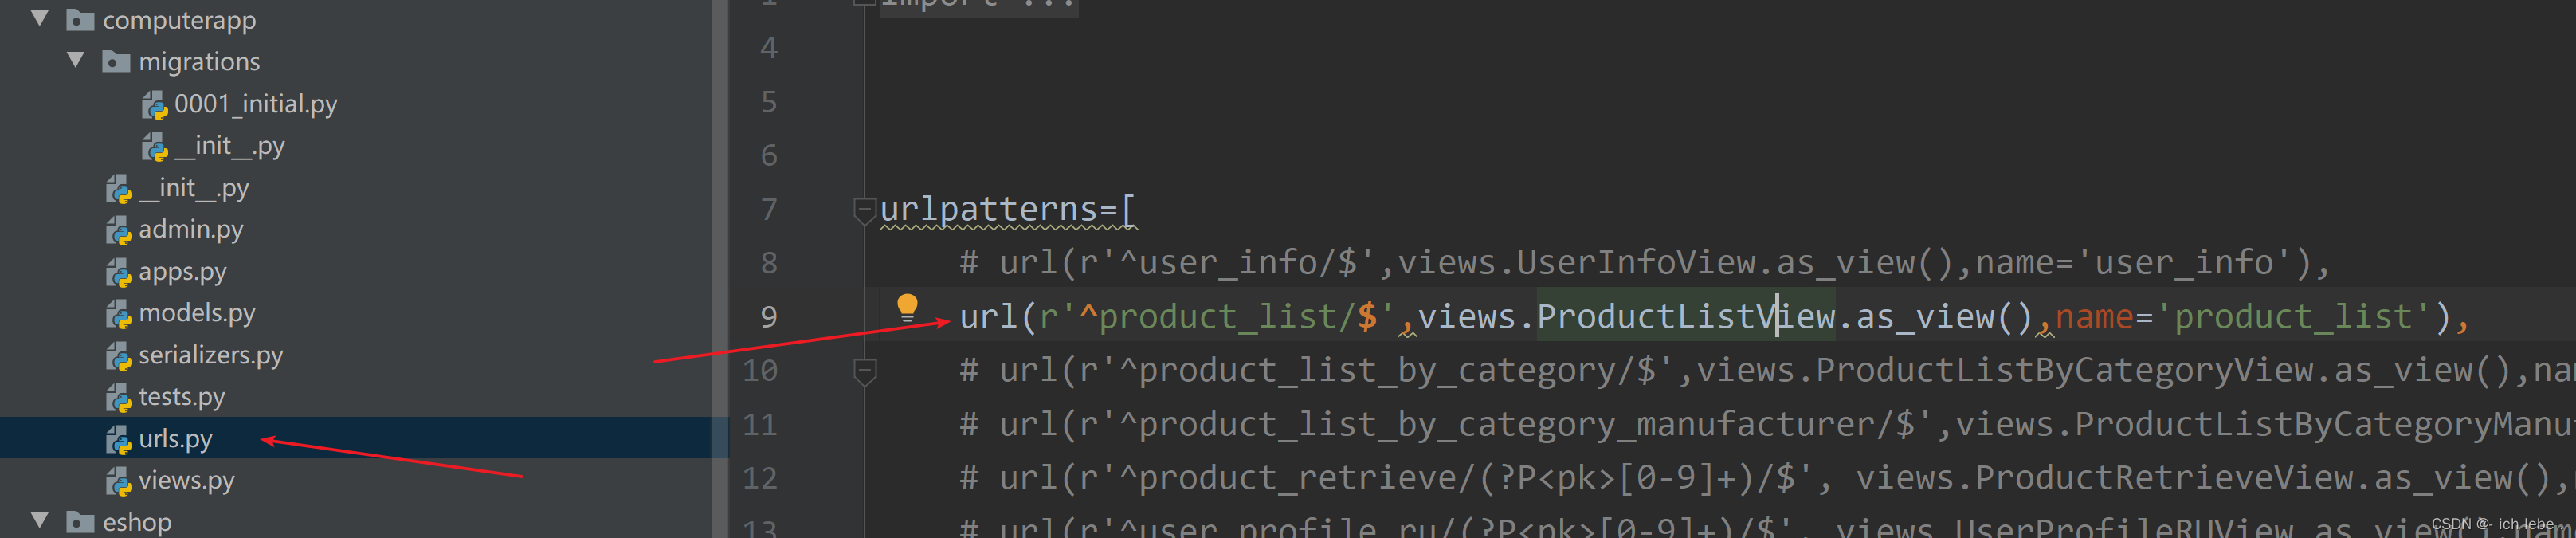Click the commented product_retrieve line
Image resolution: width=2576 pixels, height=538 pixels.
(x=1767, y=477)
